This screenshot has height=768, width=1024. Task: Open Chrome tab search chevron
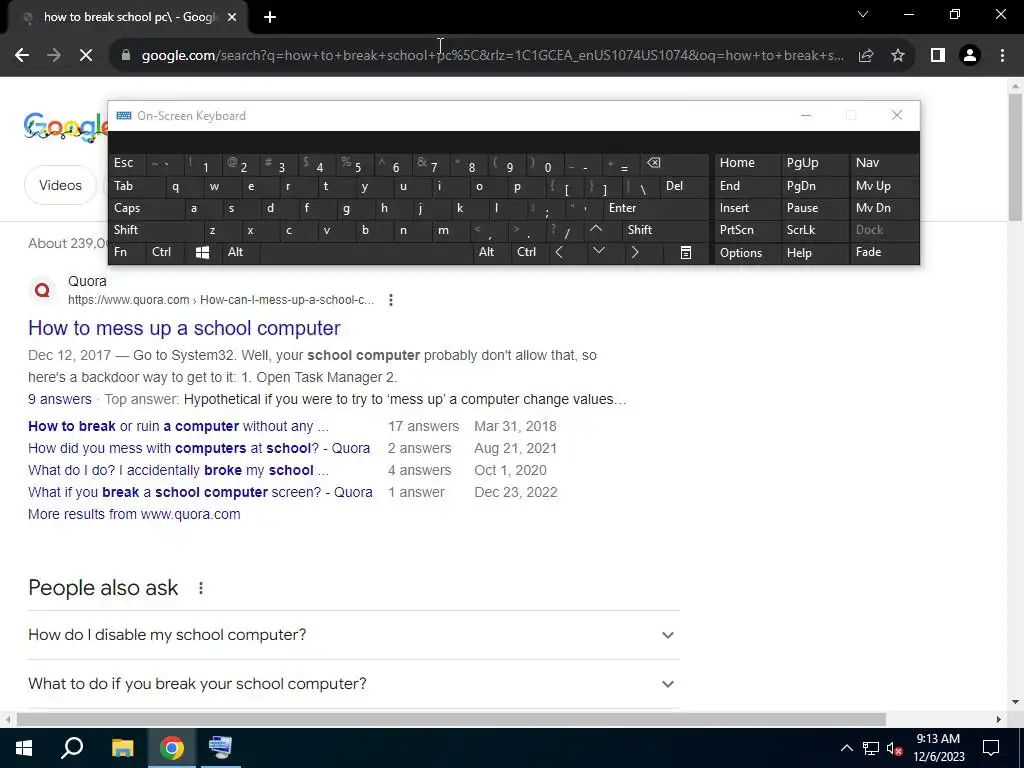[x=863, y=14]
